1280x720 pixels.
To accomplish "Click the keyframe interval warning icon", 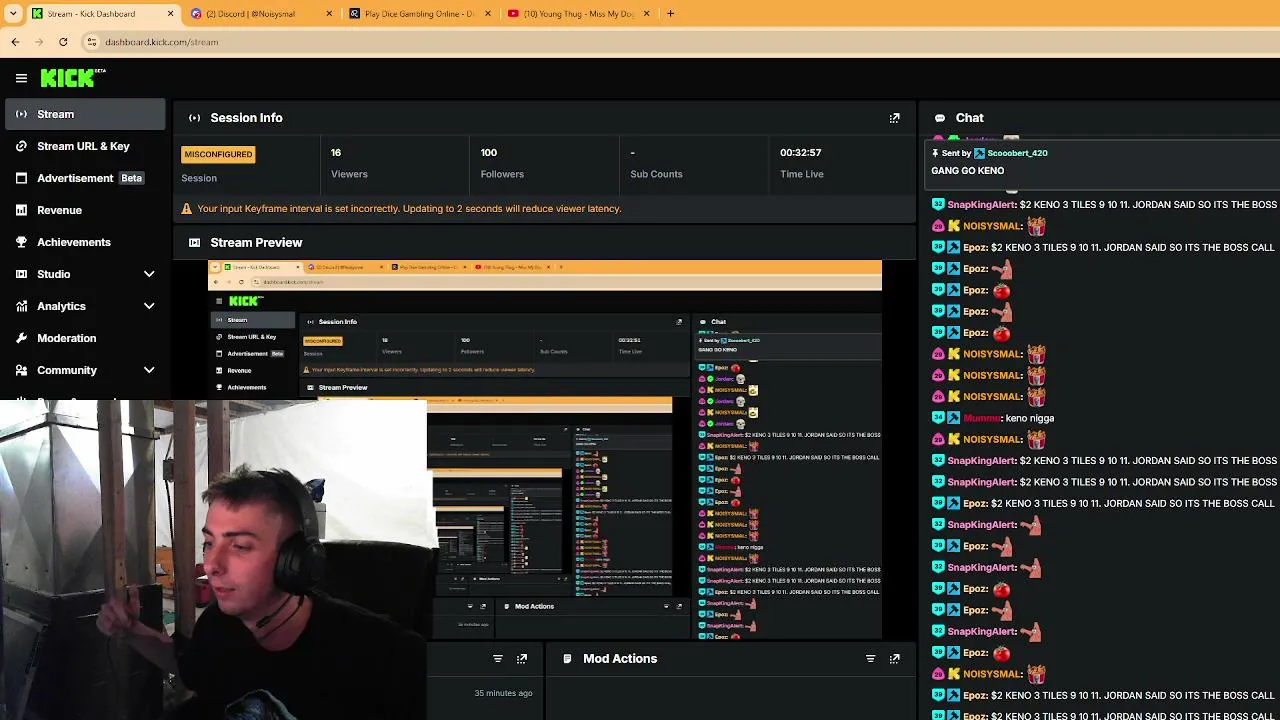I will click(x=186, y=209).
